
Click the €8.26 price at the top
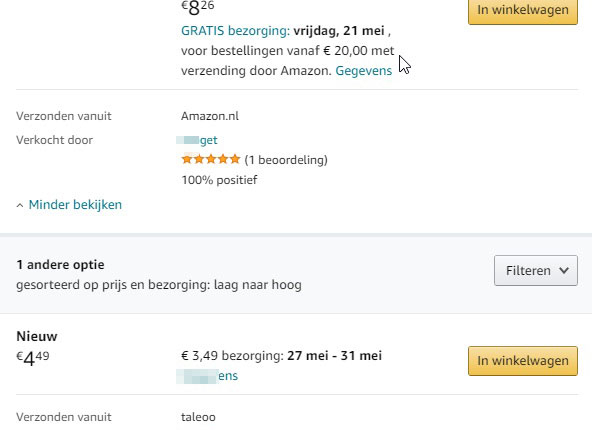point(198,8)
